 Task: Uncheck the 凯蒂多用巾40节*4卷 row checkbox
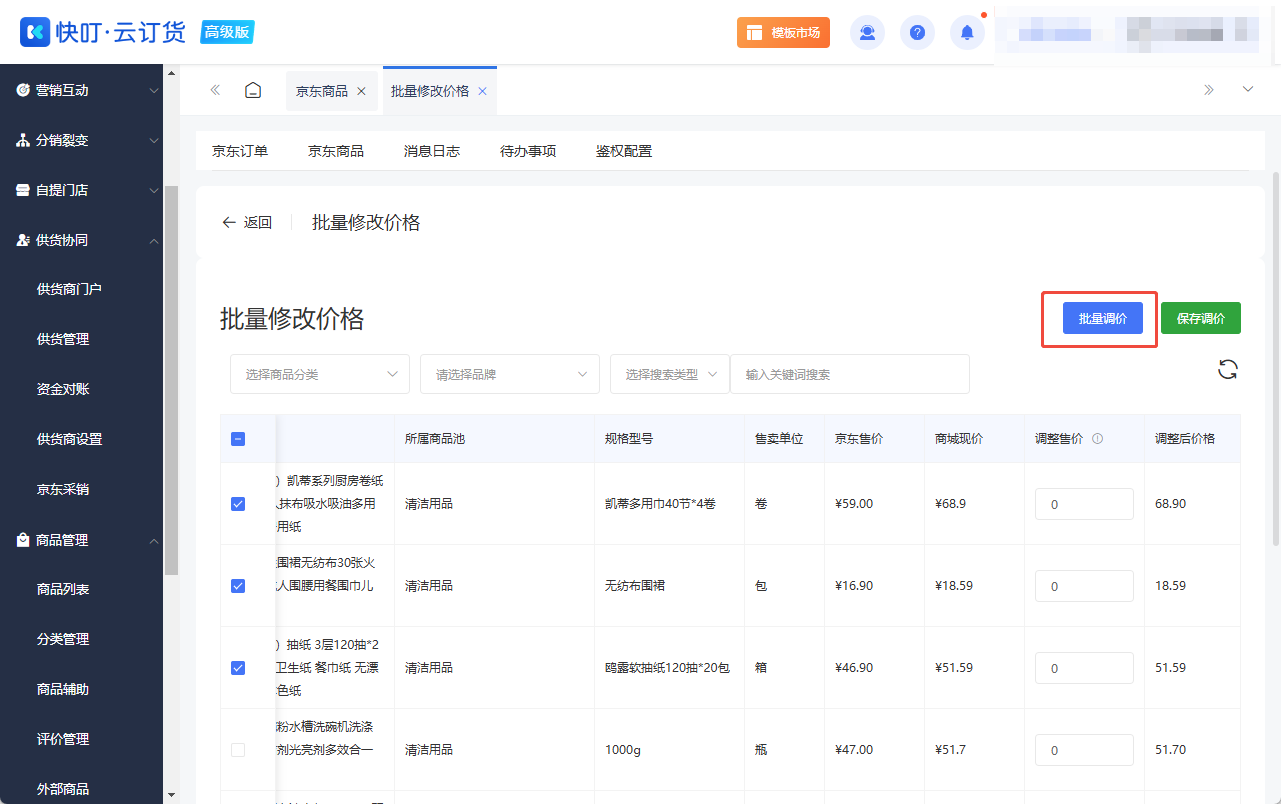pos(238,504)
